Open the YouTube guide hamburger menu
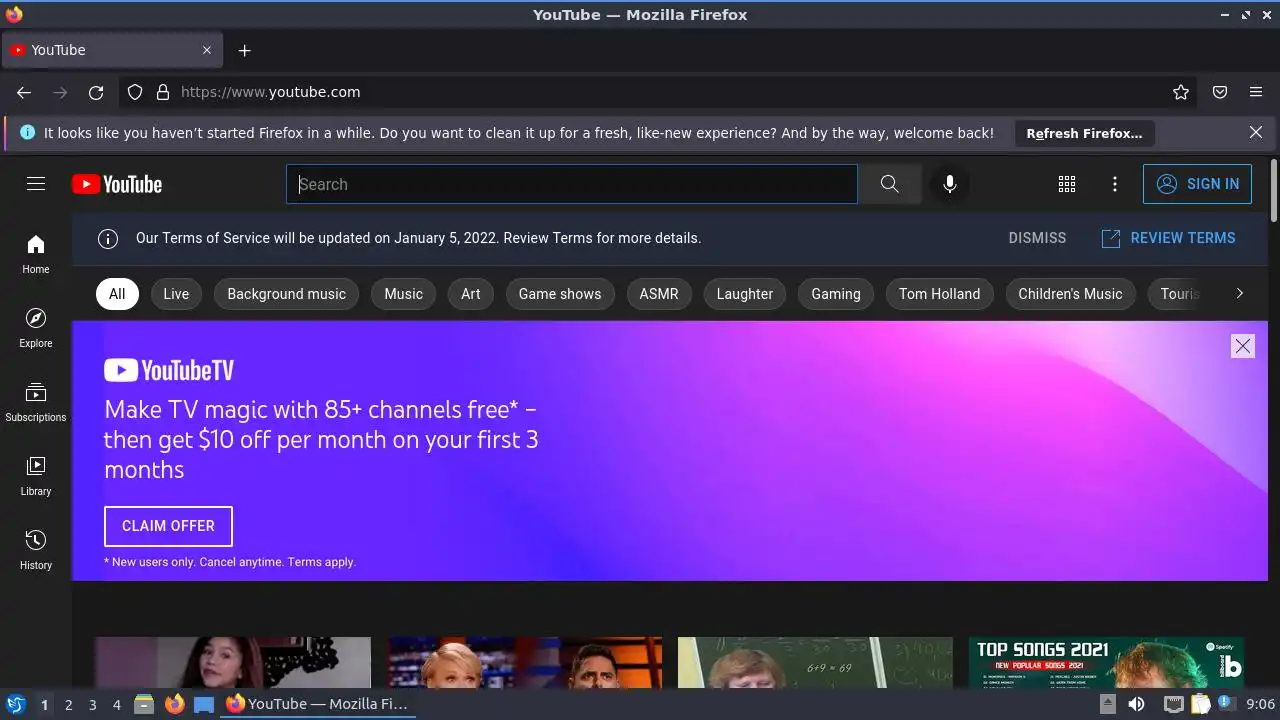Viewport: 1280px width, 720px height. [x=36, y=184]
